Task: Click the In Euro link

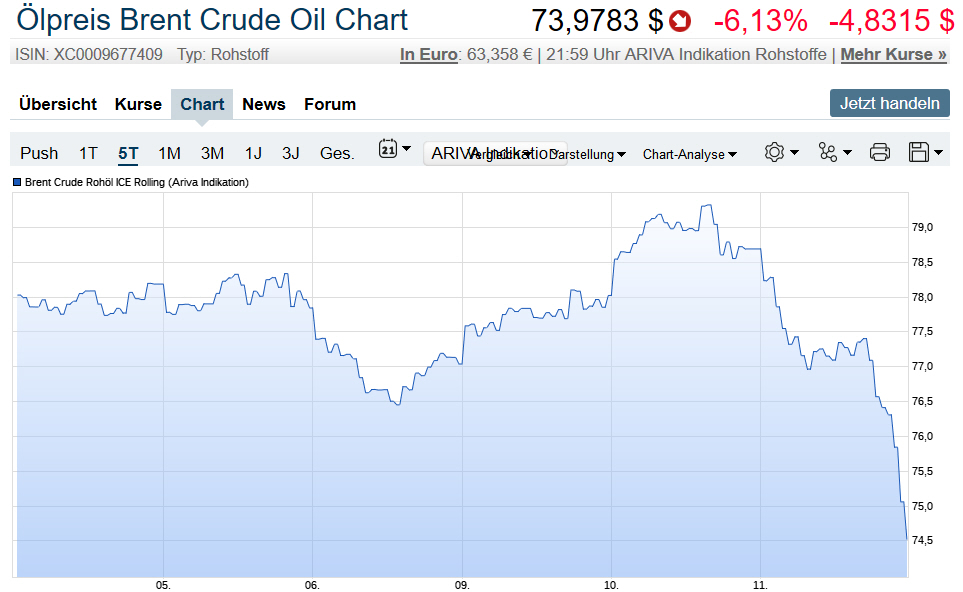Action: click(x=428, y=54)
